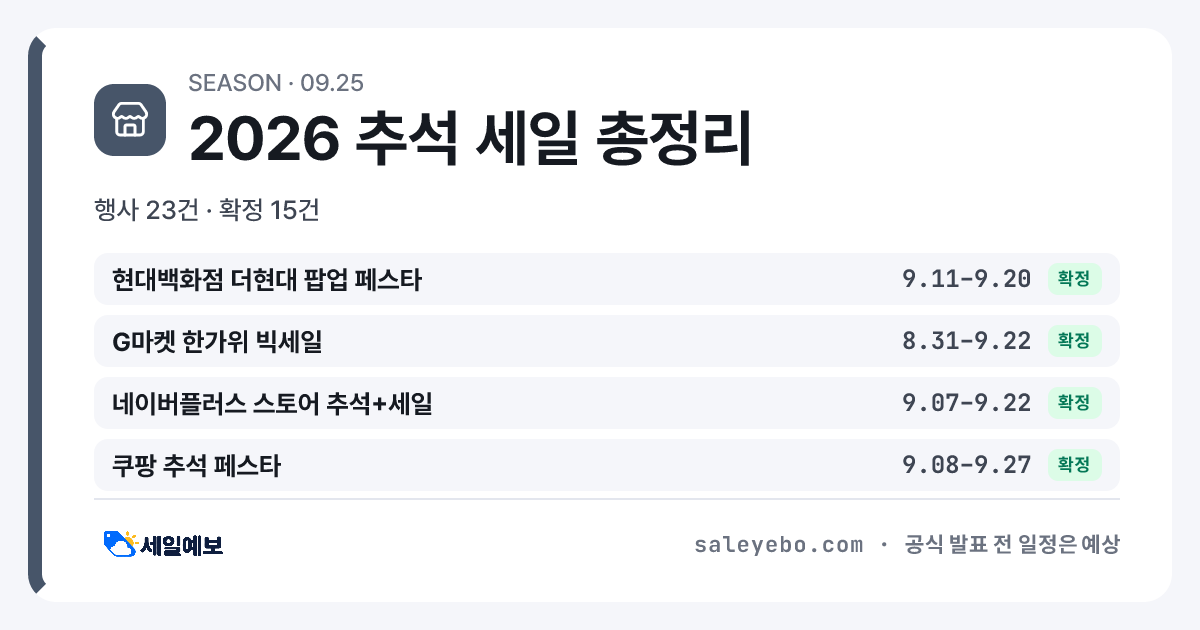The height and width of the screenshot is (630, 1200).
Task: Click the 확정 badge on G마켓 row
Action: pos(1074,341)
